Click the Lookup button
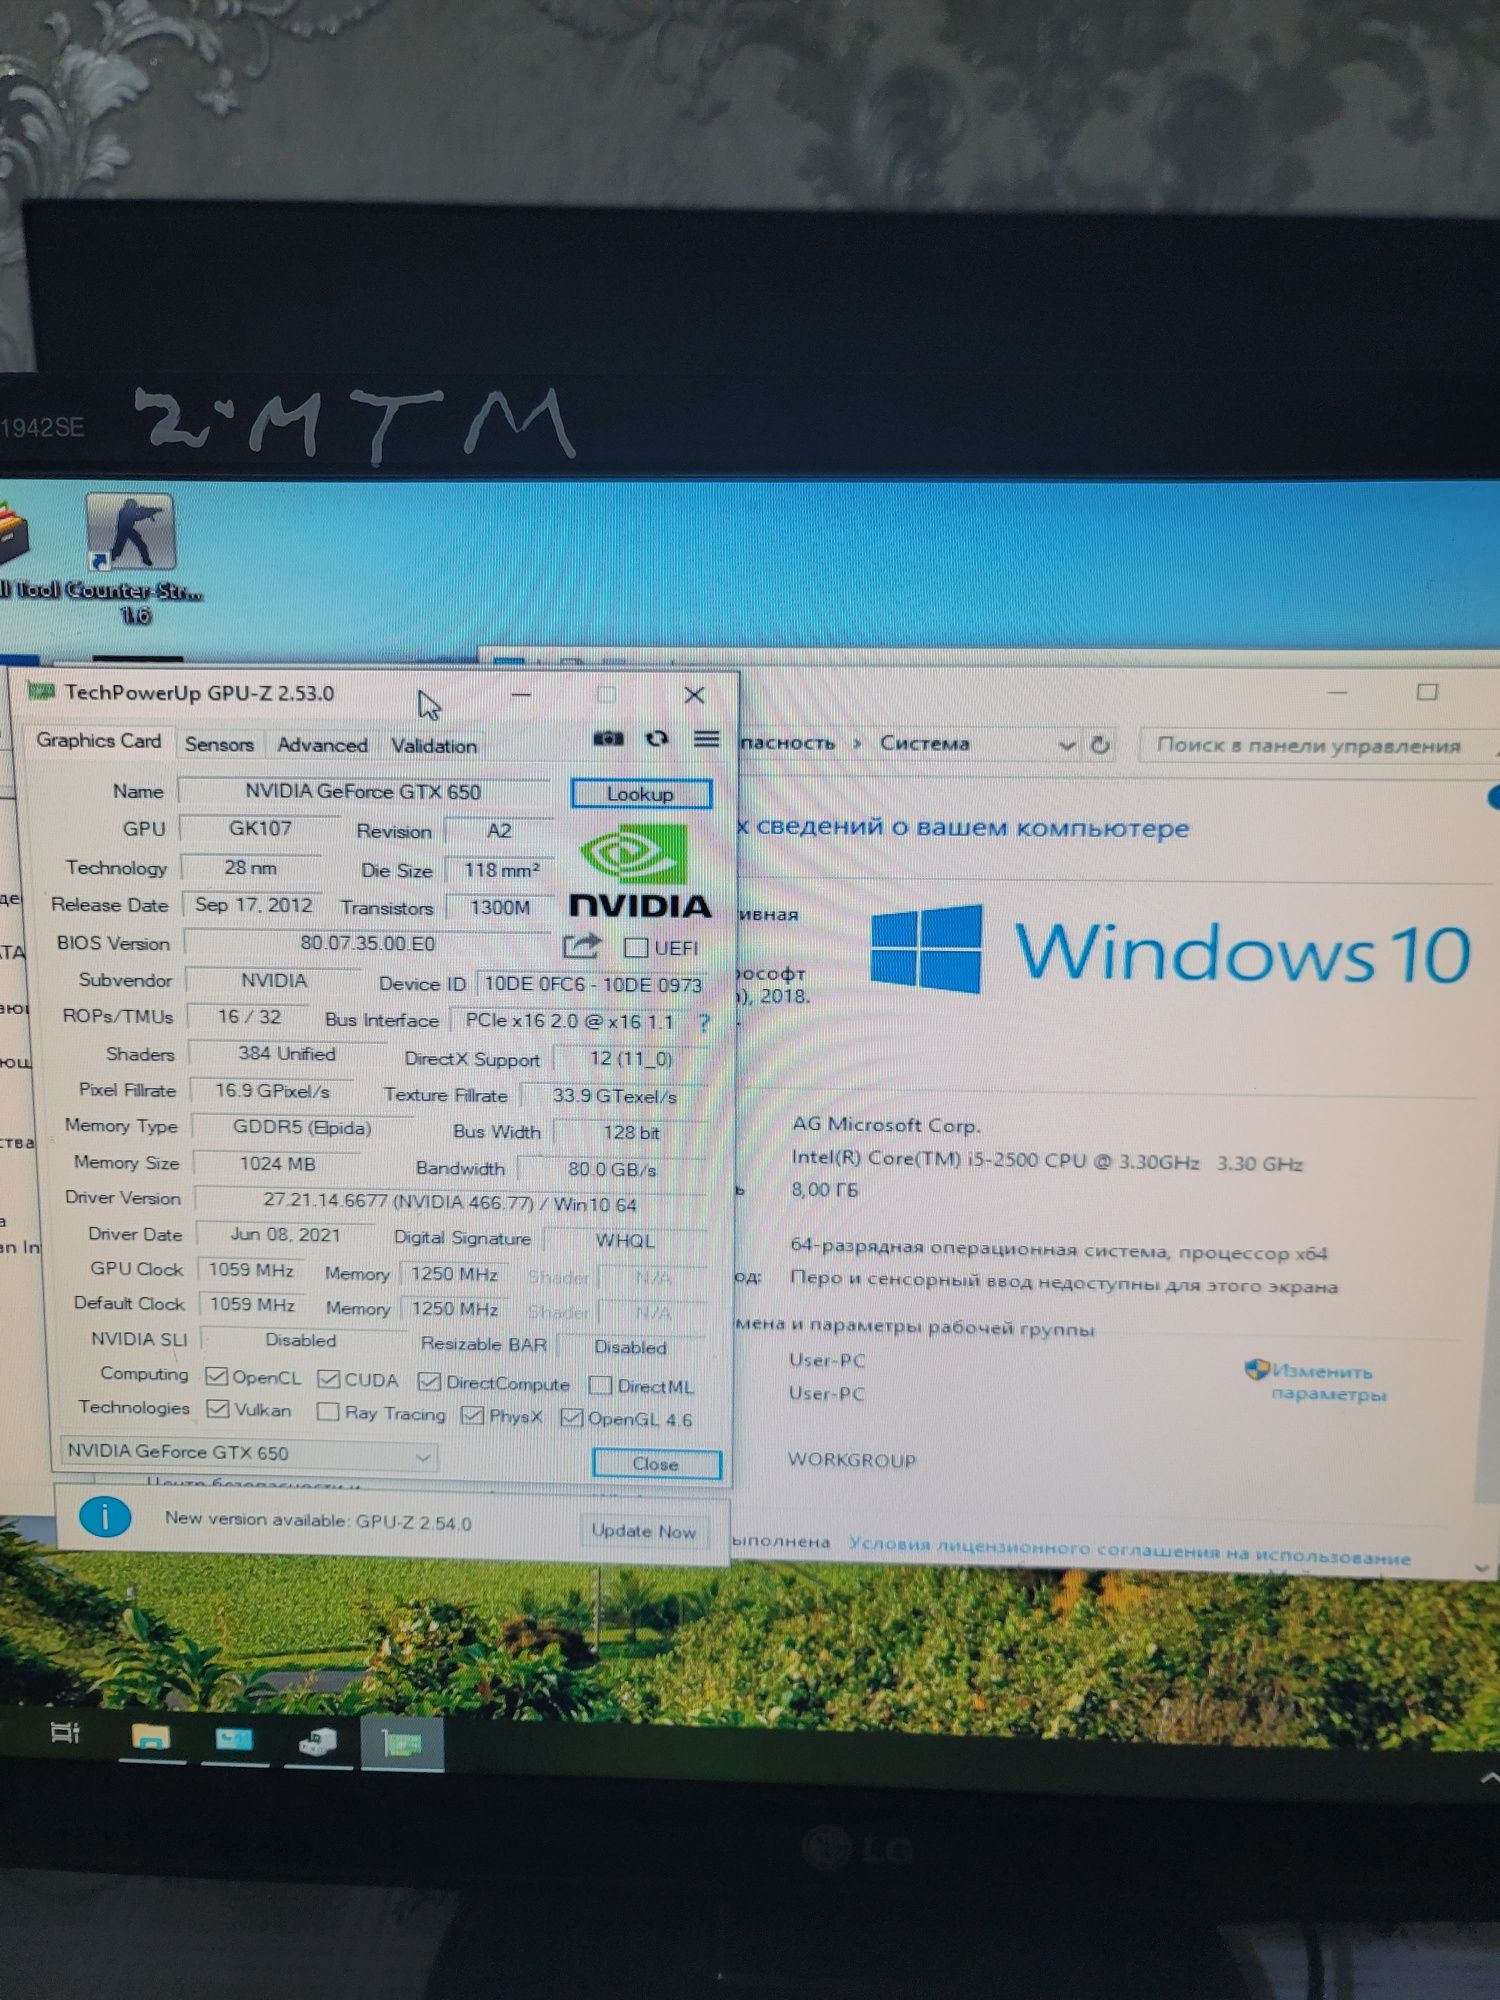Image resolution: width=1500 pixels, height=2000 pixels. [641, 794]
